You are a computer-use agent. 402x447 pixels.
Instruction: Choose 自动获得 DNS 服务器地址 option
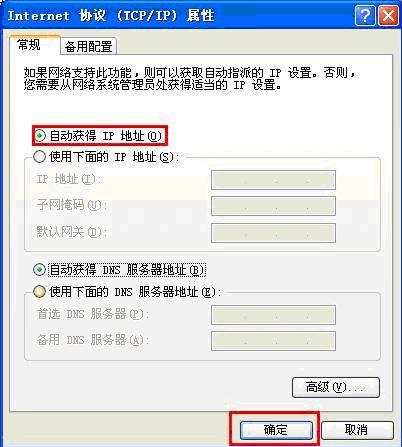tap(39, 270)
